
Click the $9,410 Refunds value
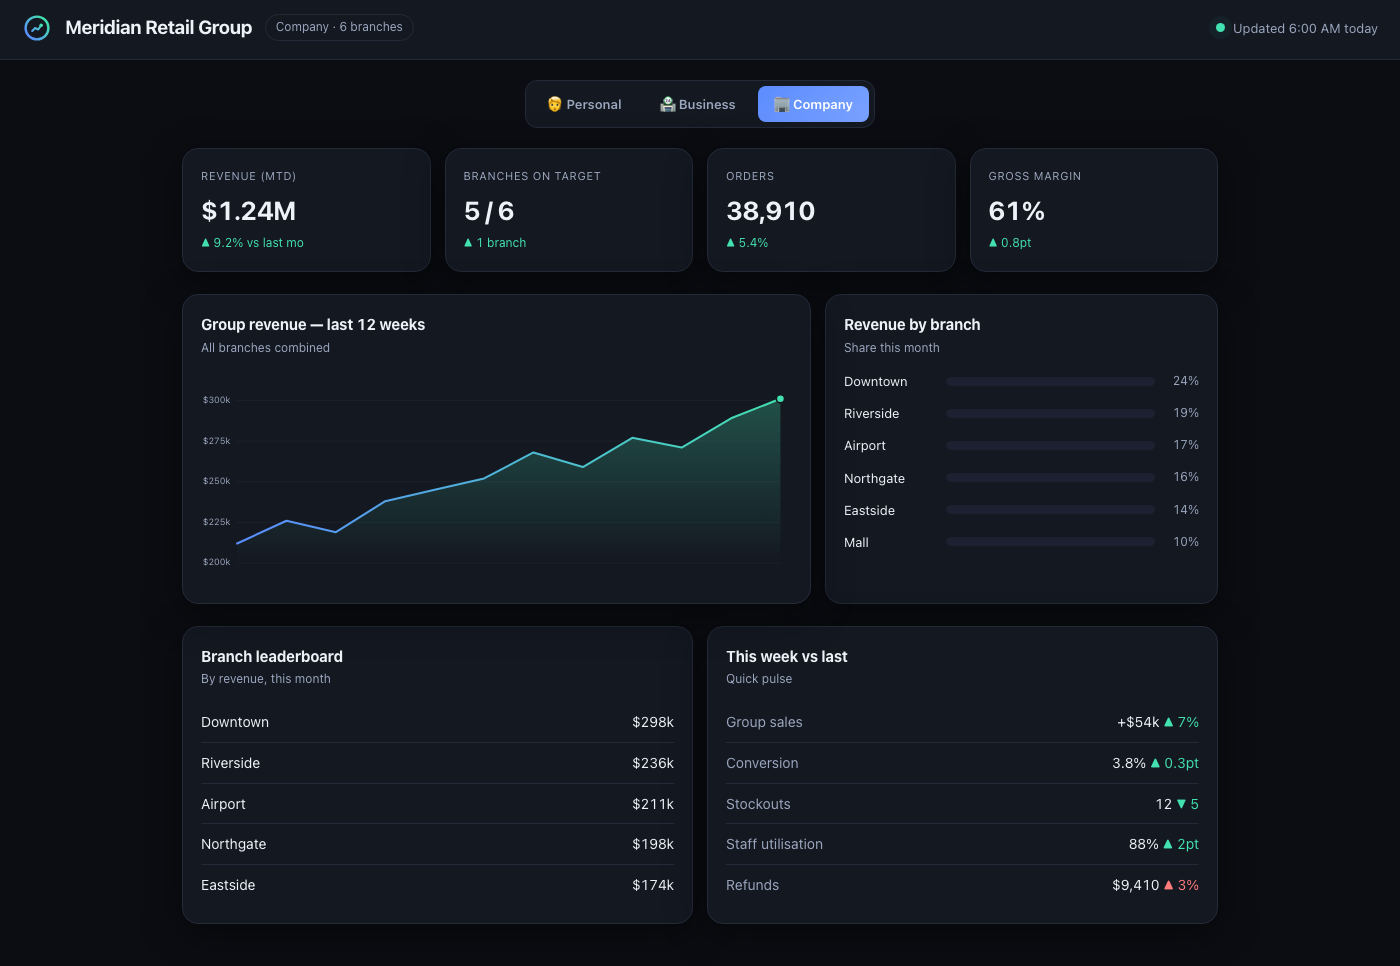pyautogui.click(x=1136, y=885)
